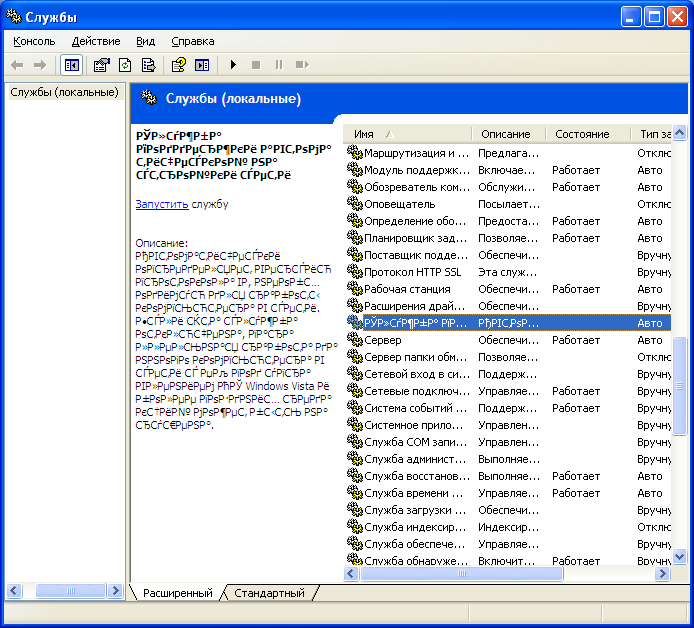Viewport: 694px width, 628px height.
Task: Click the tree pane horizontal scrollbar thumb
Action: [x=70, y=590]
